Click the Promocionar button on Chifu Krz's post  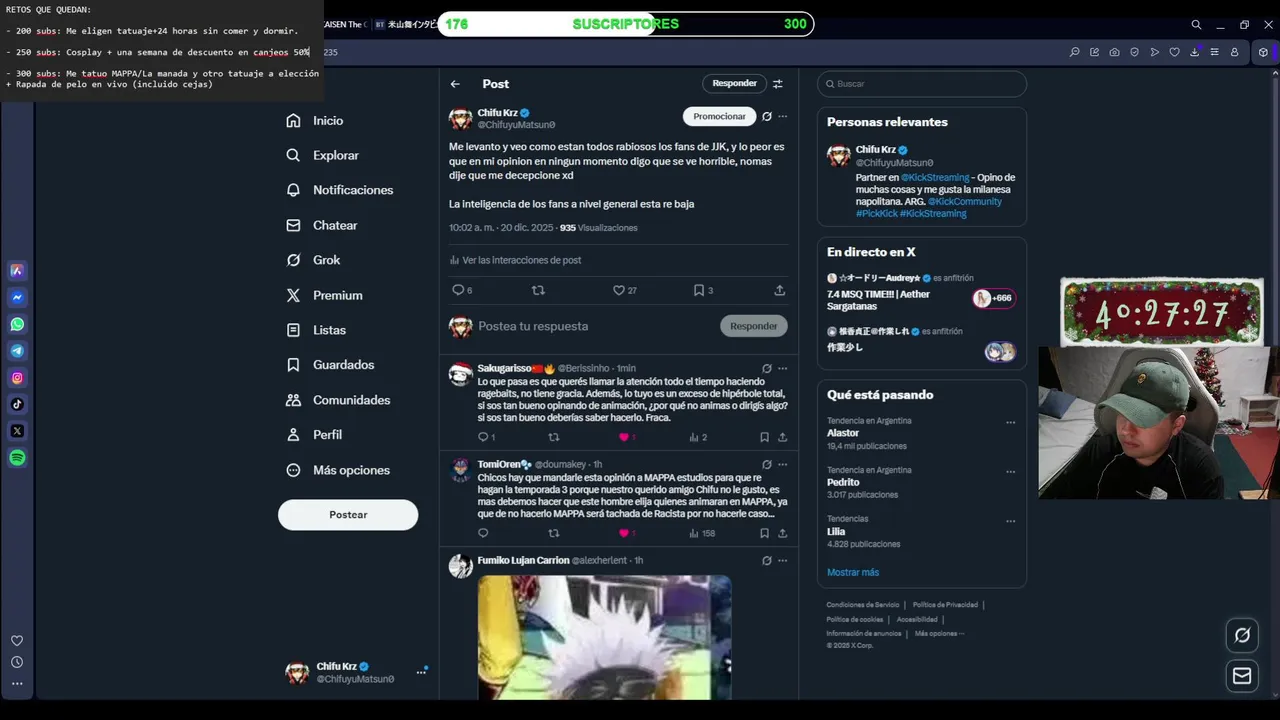720,116
